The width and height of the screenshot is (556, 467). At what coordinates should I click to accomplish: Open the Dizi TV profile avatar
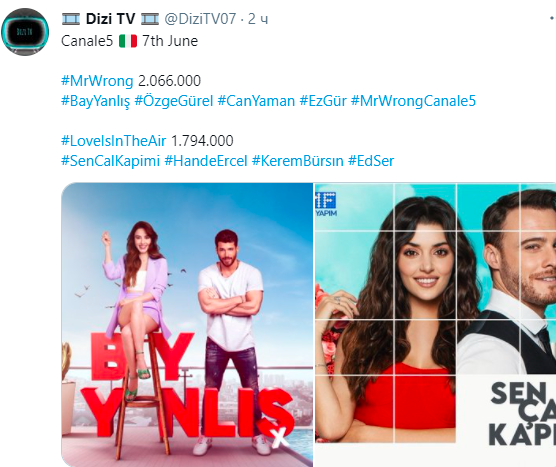pos(24,32)
